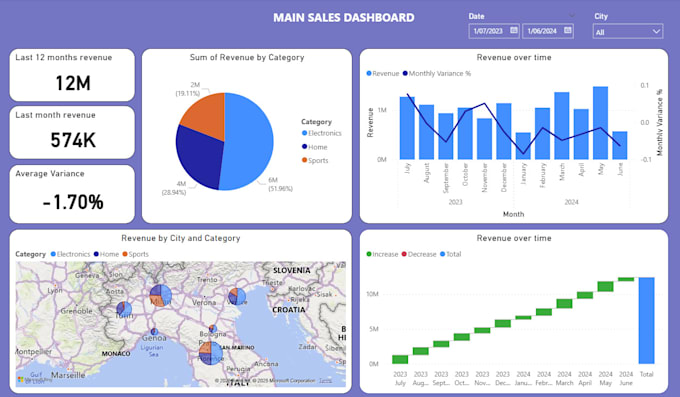This screenshot has height=397, width=680.
Task: Click the 6M (51.96%) pie data label
Action: (280, 184)
